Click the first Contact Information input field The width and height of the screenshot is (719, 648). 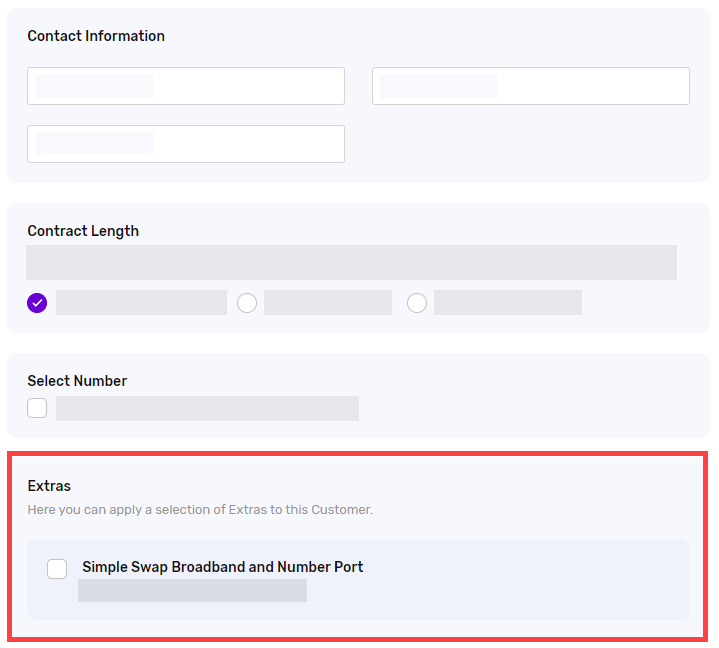pyautogui.click(x=186, y=86)
